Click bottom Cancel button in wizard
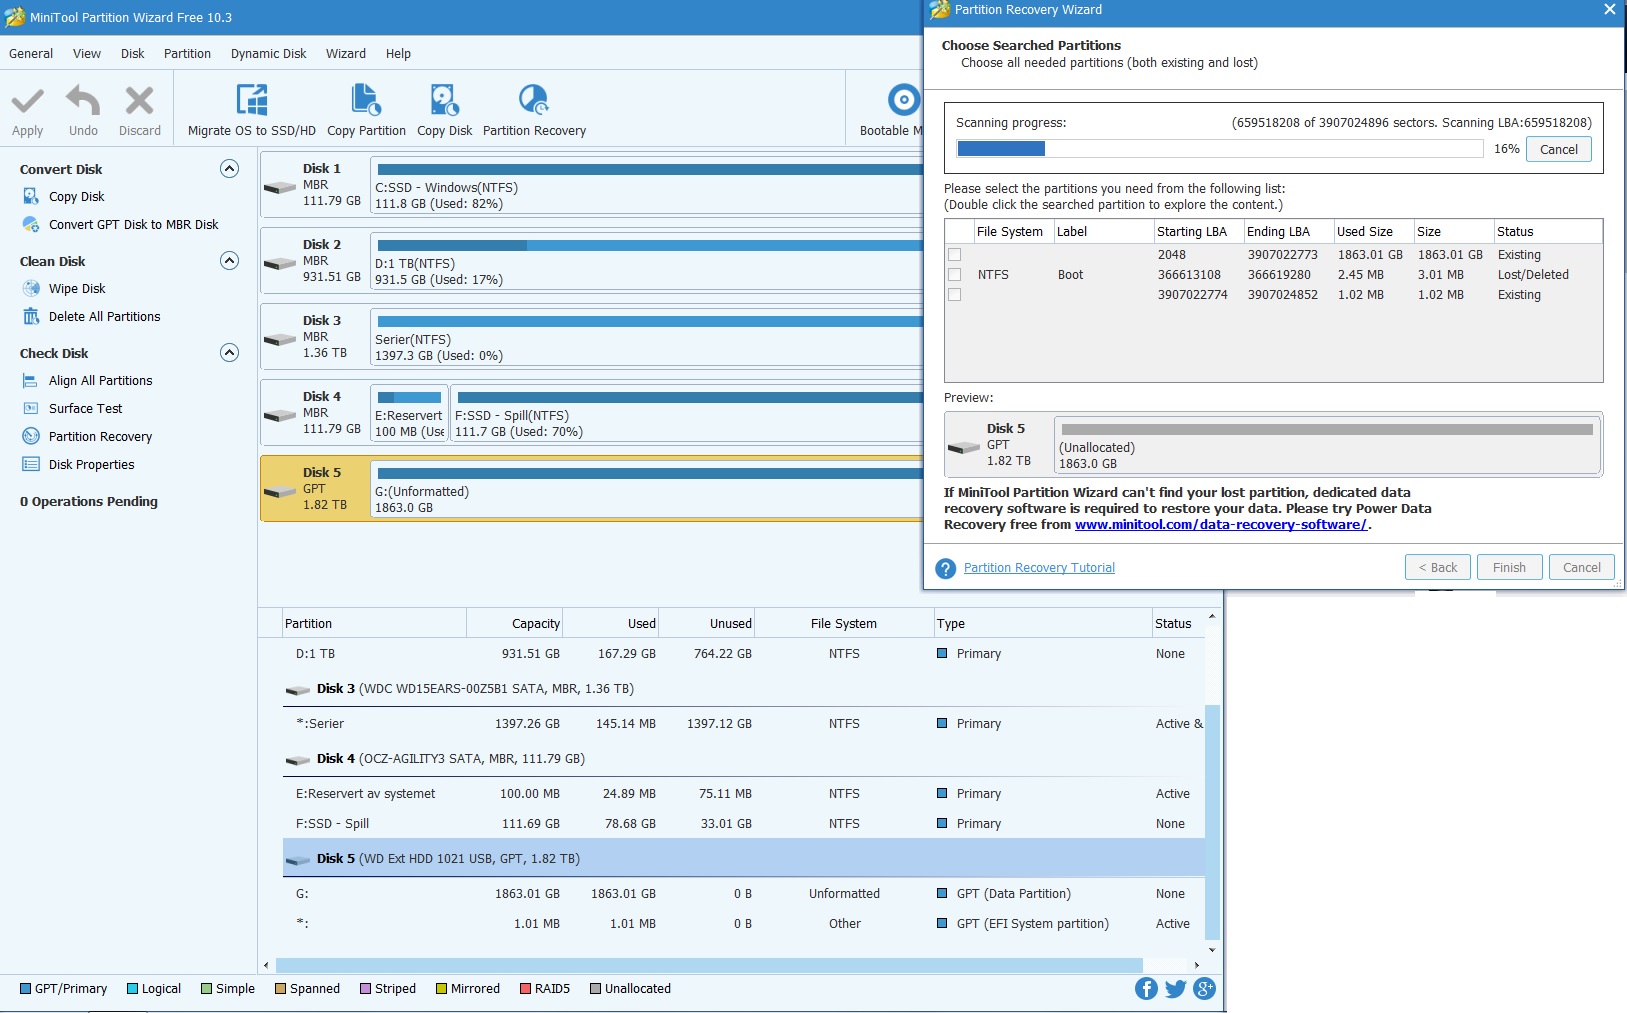Image resolution: width=1627 pixels, height=1013 pixels. pos(1581,568)
